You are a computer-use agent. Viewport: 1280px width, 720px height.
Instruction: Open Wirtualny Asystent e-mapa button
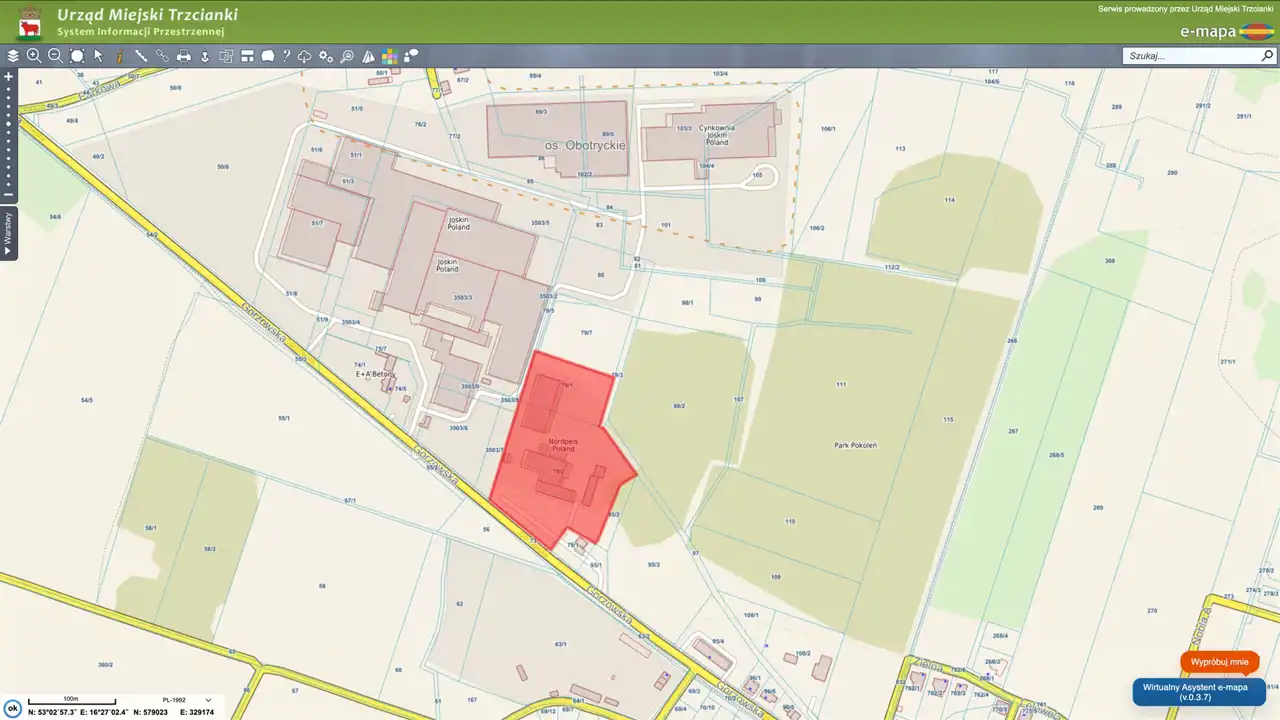coord(1198,692)
